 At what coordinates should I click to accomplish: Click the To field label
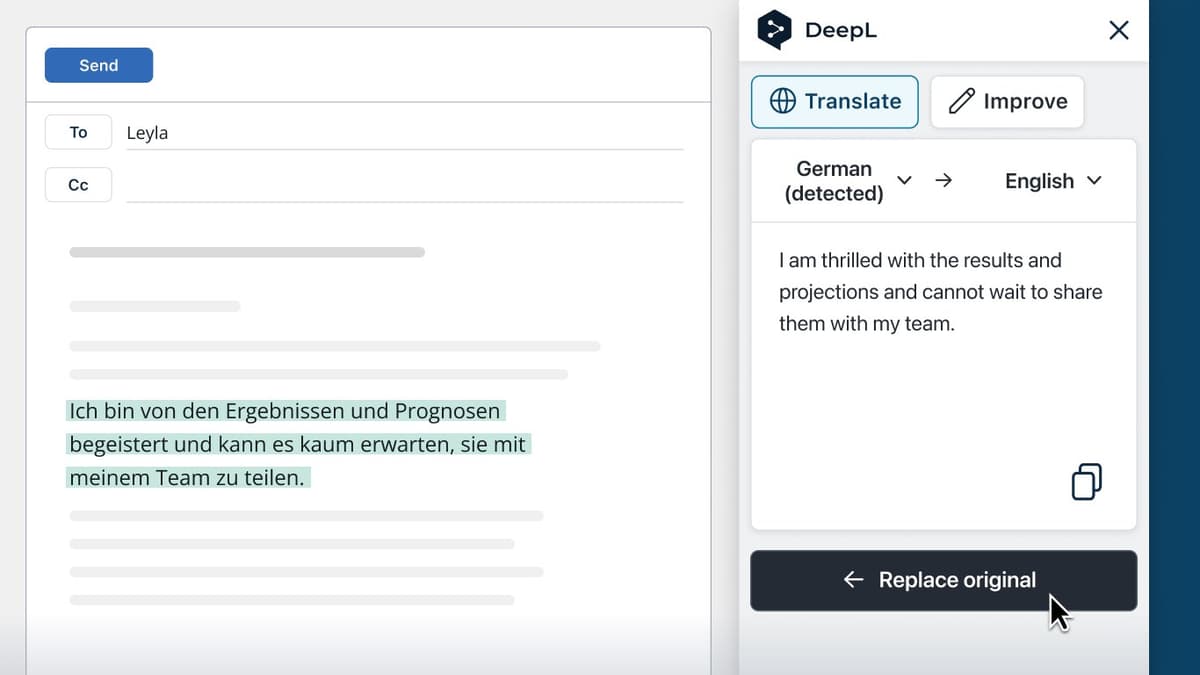pos(77,131)
